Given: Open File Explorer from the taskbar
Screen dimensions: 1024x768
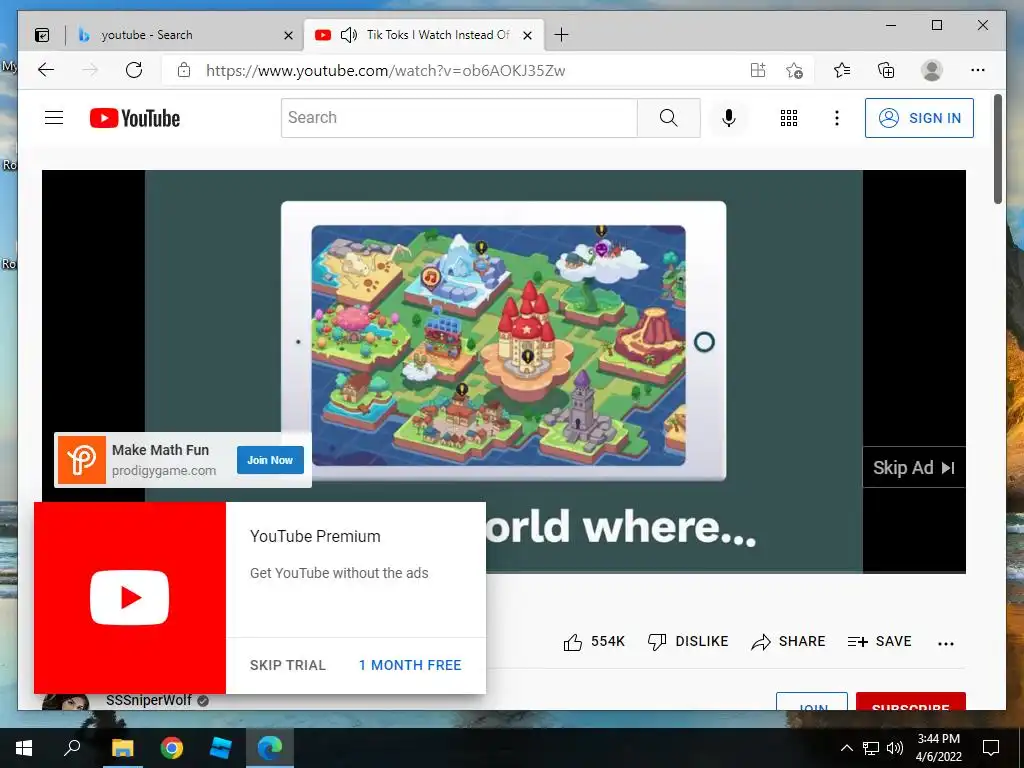Looking at the screenshot, I should [122, 748].
